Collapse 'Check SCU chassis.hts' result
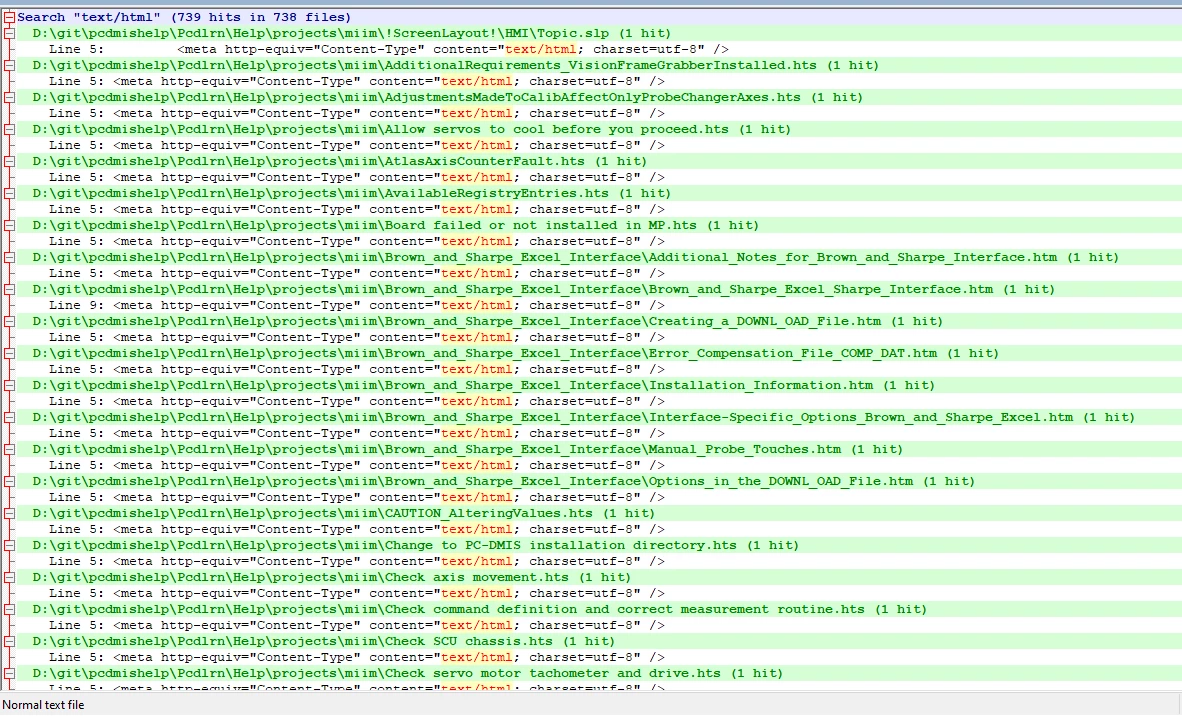The image size is (1182, 716). coord(9,641)
